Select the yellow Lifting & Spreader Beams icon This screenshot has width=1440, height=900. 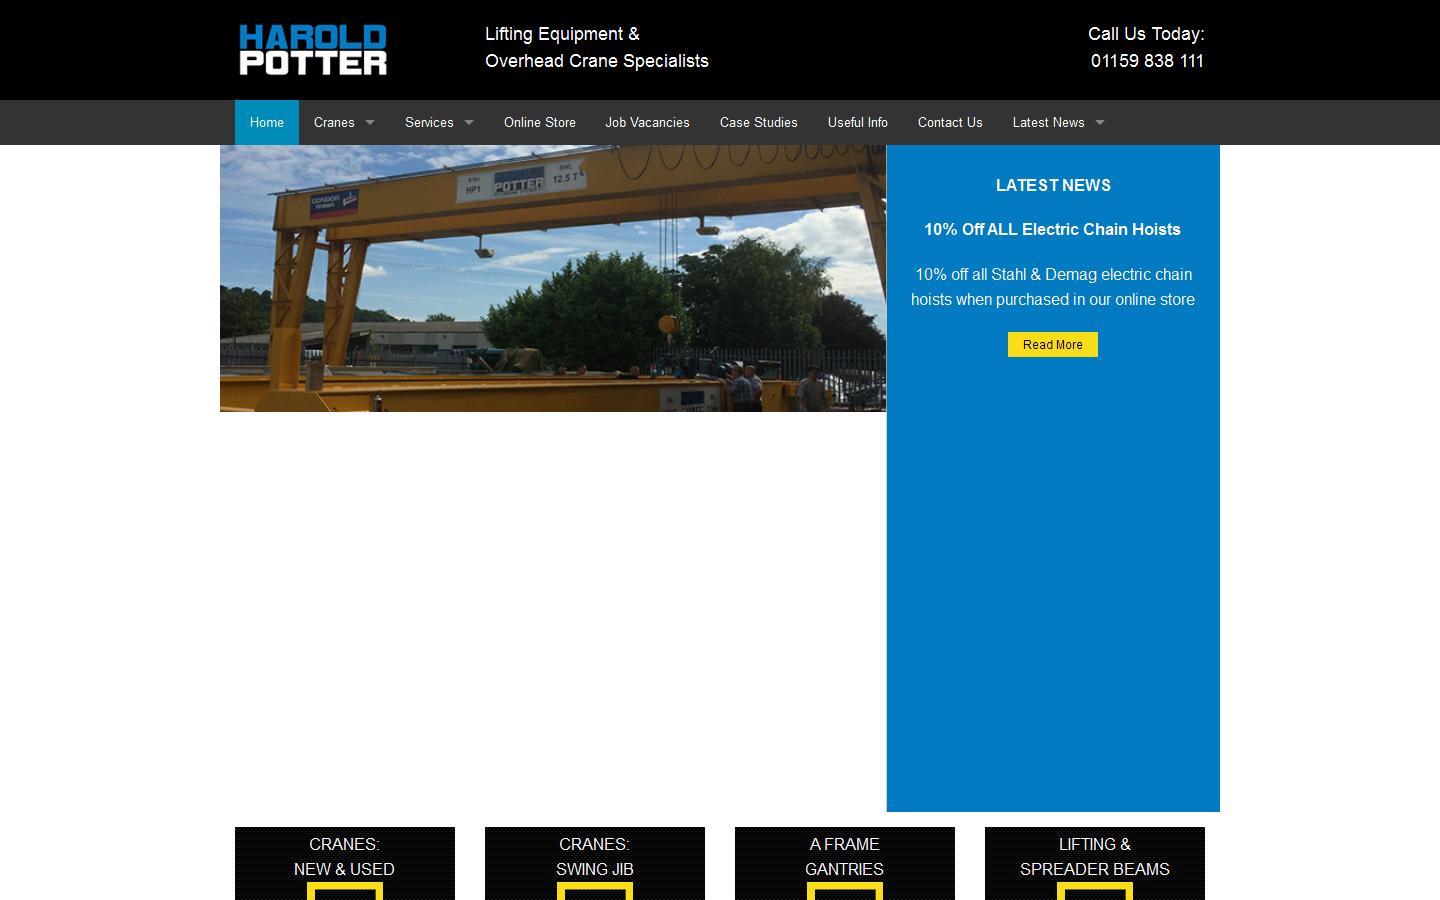coord(1094,893)
